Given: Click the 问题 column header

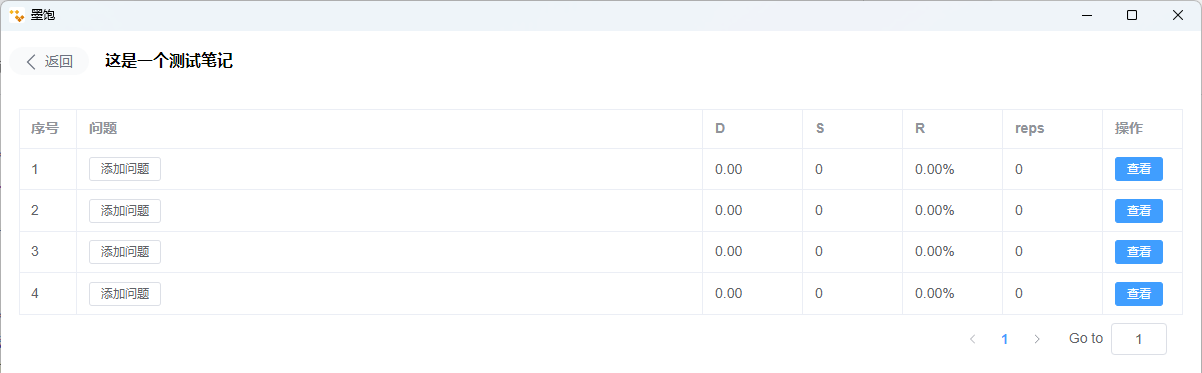Looking at the screenshot, I should point(103,129).
